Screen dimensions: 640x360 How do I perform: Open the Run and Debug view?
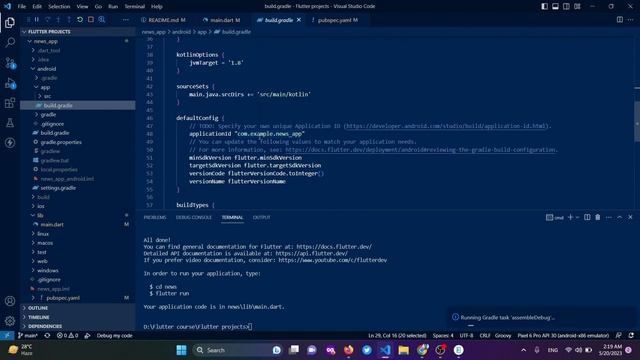[x=10, y=83]
